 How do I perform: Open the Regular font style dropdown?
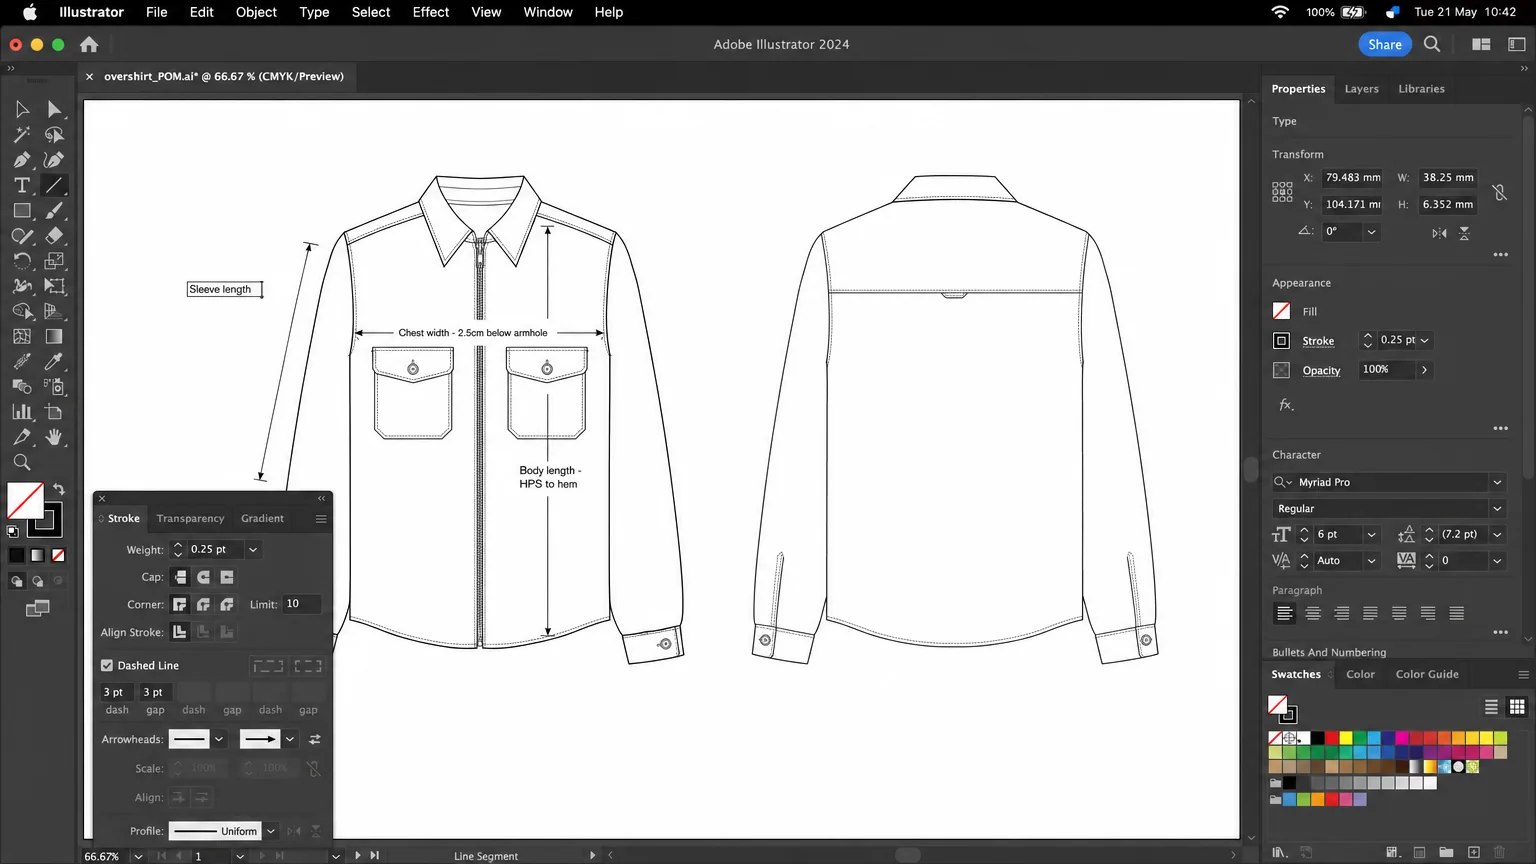[x=1497, y=509]
